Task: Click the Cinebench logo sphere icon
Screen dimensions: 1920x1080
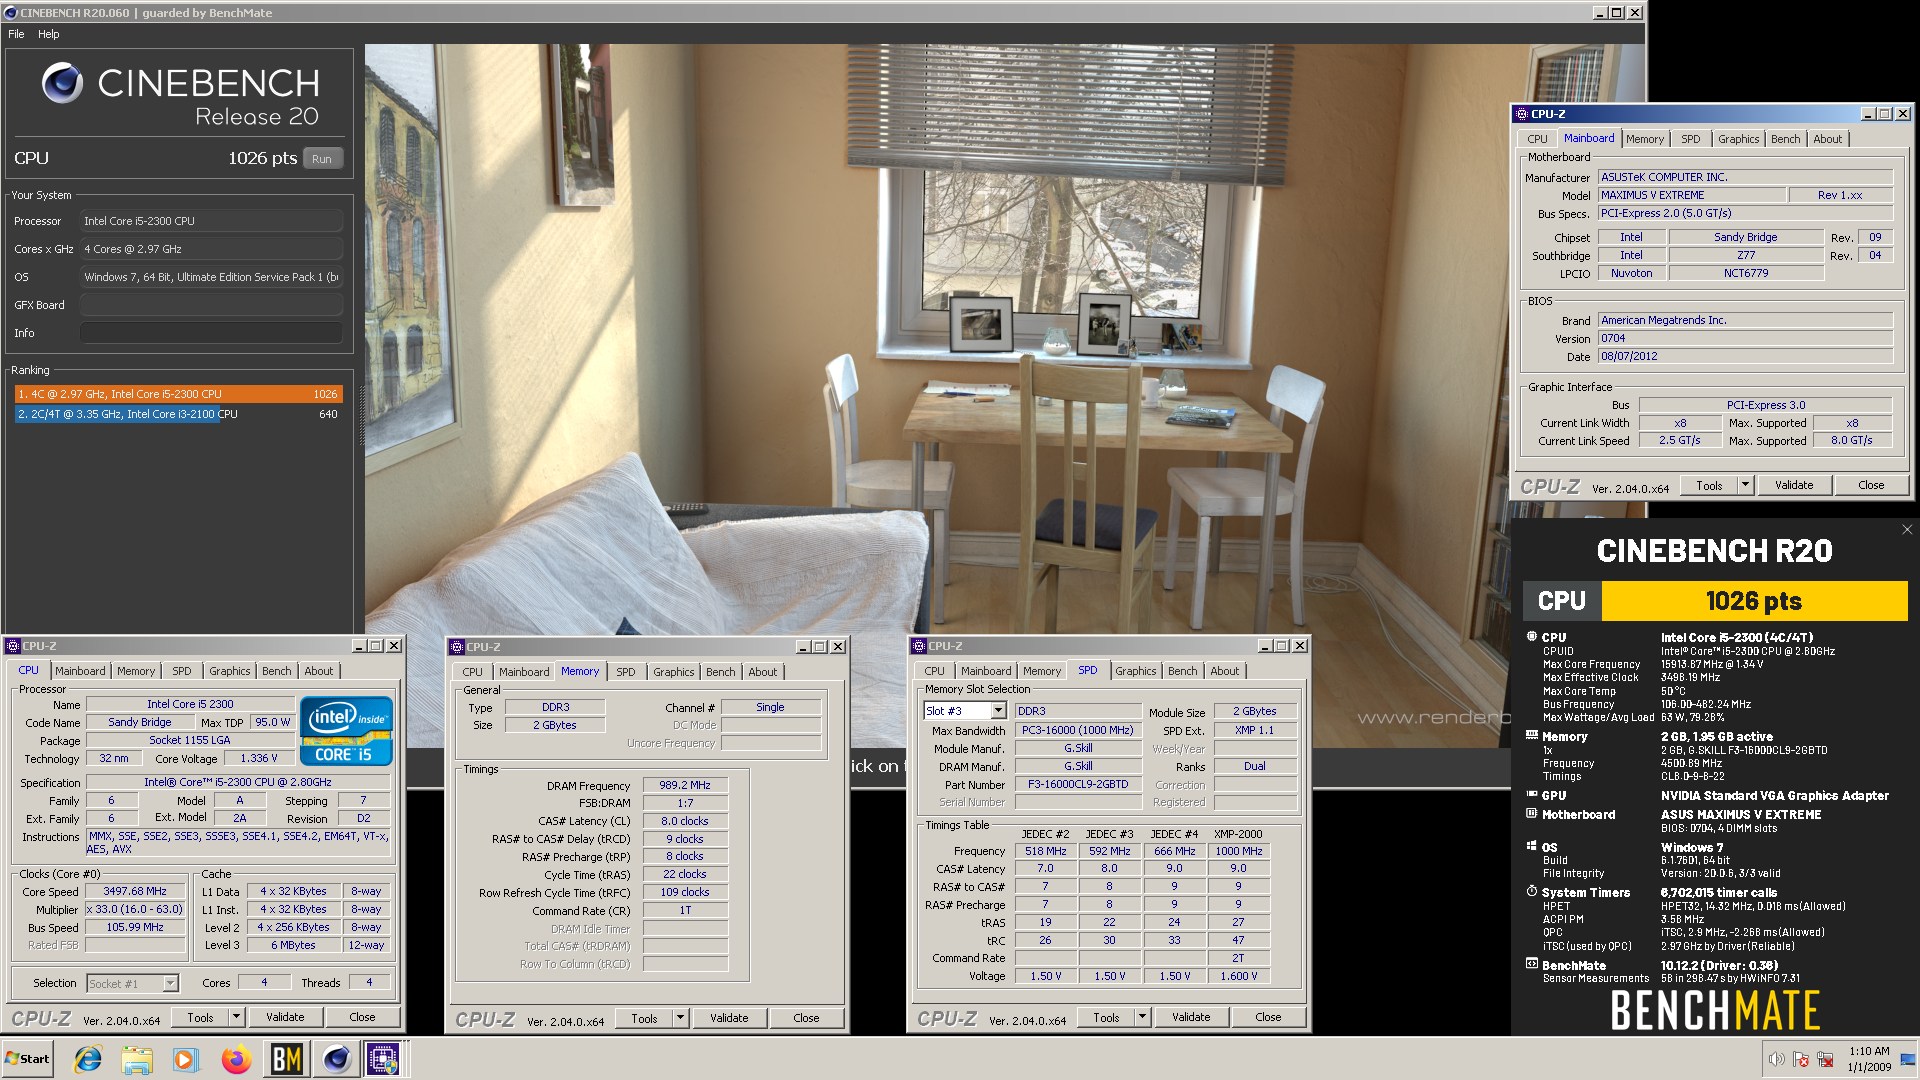Action: pos(62,83)
